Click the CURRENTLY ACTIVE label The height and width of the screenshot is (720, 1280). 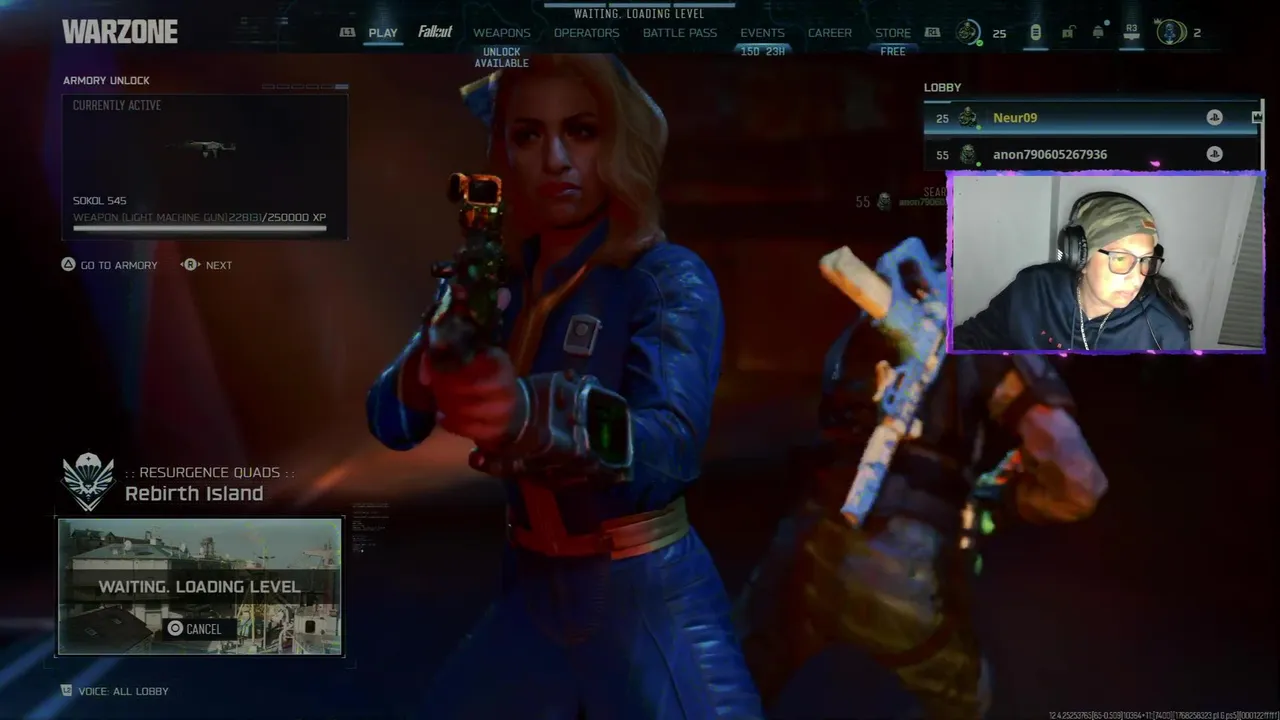(117, 105)
